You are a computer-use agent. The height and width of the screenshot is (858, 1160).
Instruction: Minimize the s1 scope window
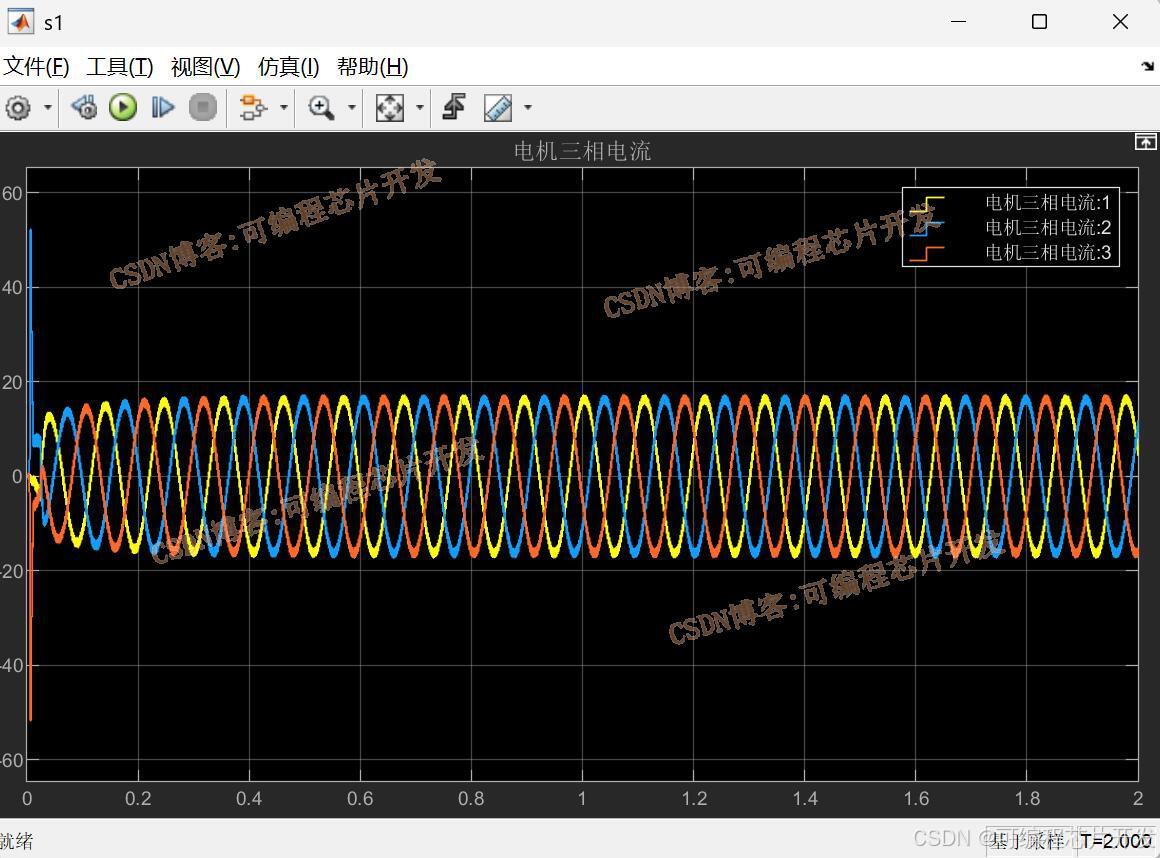[x=959, y=22]
